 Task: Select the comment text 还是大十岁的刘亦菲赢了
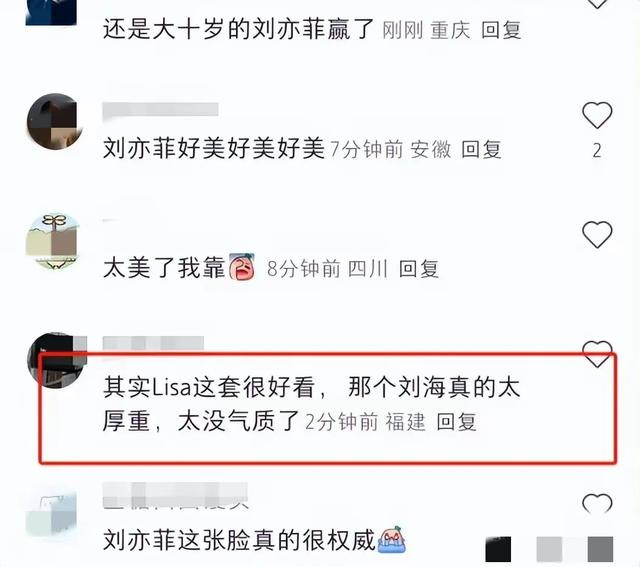click(238, 29)
